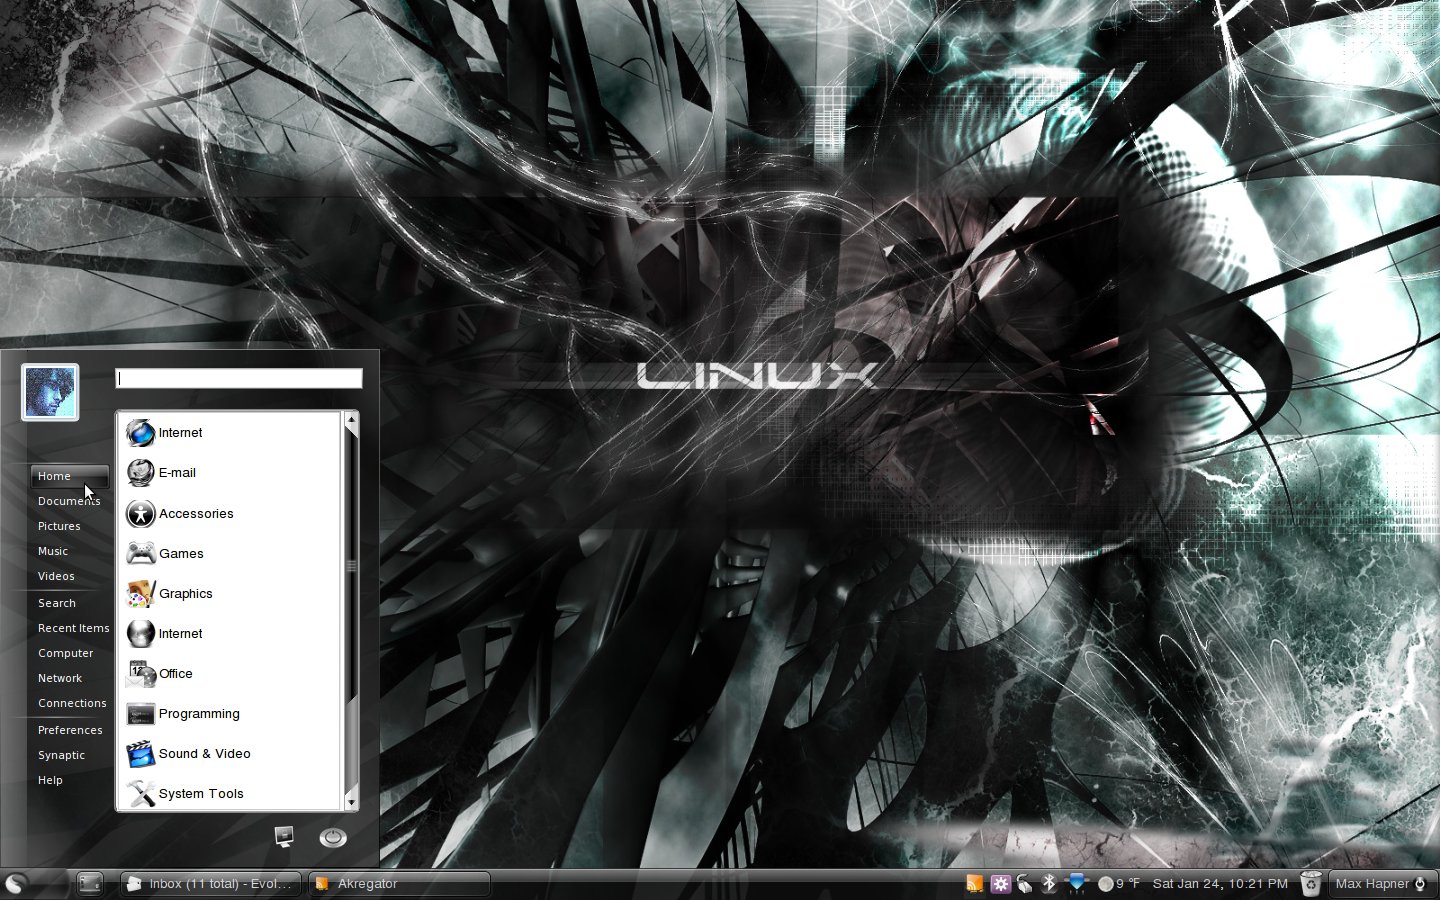Open Documents from the places list
Image resolution: width=1440 pixels, height=900 pixels.
click(x=69, y=501)
